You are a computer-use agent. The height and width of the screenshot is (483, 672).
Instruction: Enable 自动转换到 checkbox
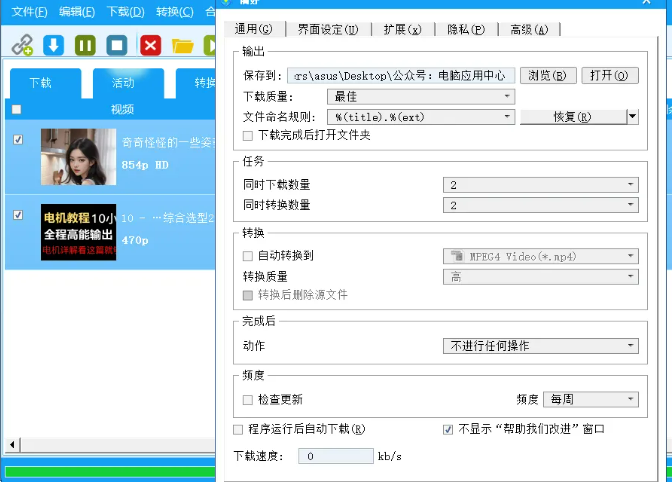(248, 256)
